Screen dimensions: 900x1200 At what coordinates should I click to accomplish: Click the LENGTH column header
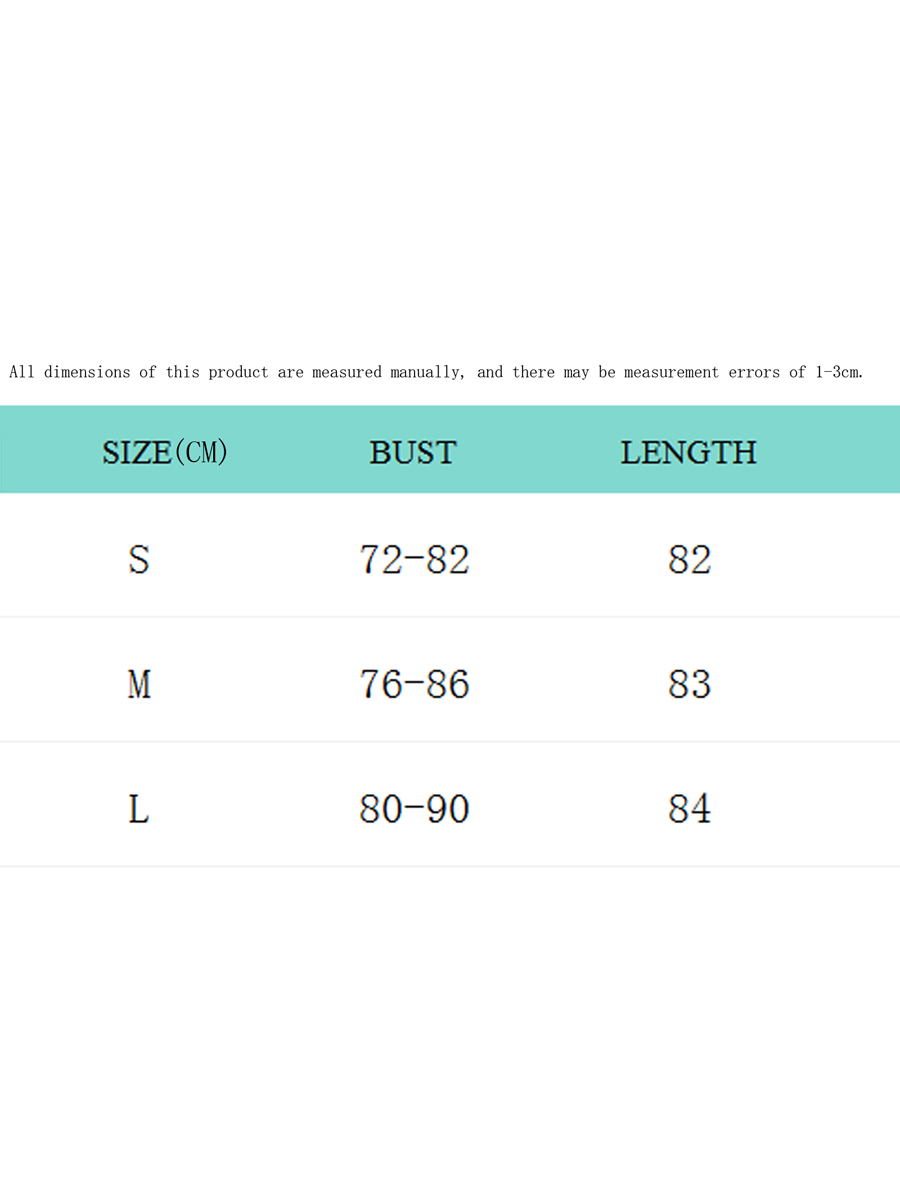click(x=688, y=452)
